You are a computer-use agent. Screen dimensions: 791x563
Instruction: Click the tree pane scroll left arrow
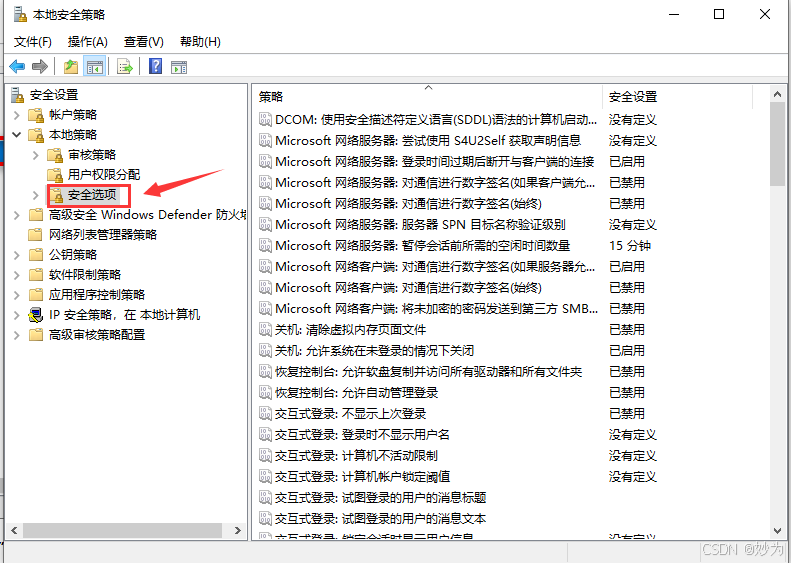[14, 531]
